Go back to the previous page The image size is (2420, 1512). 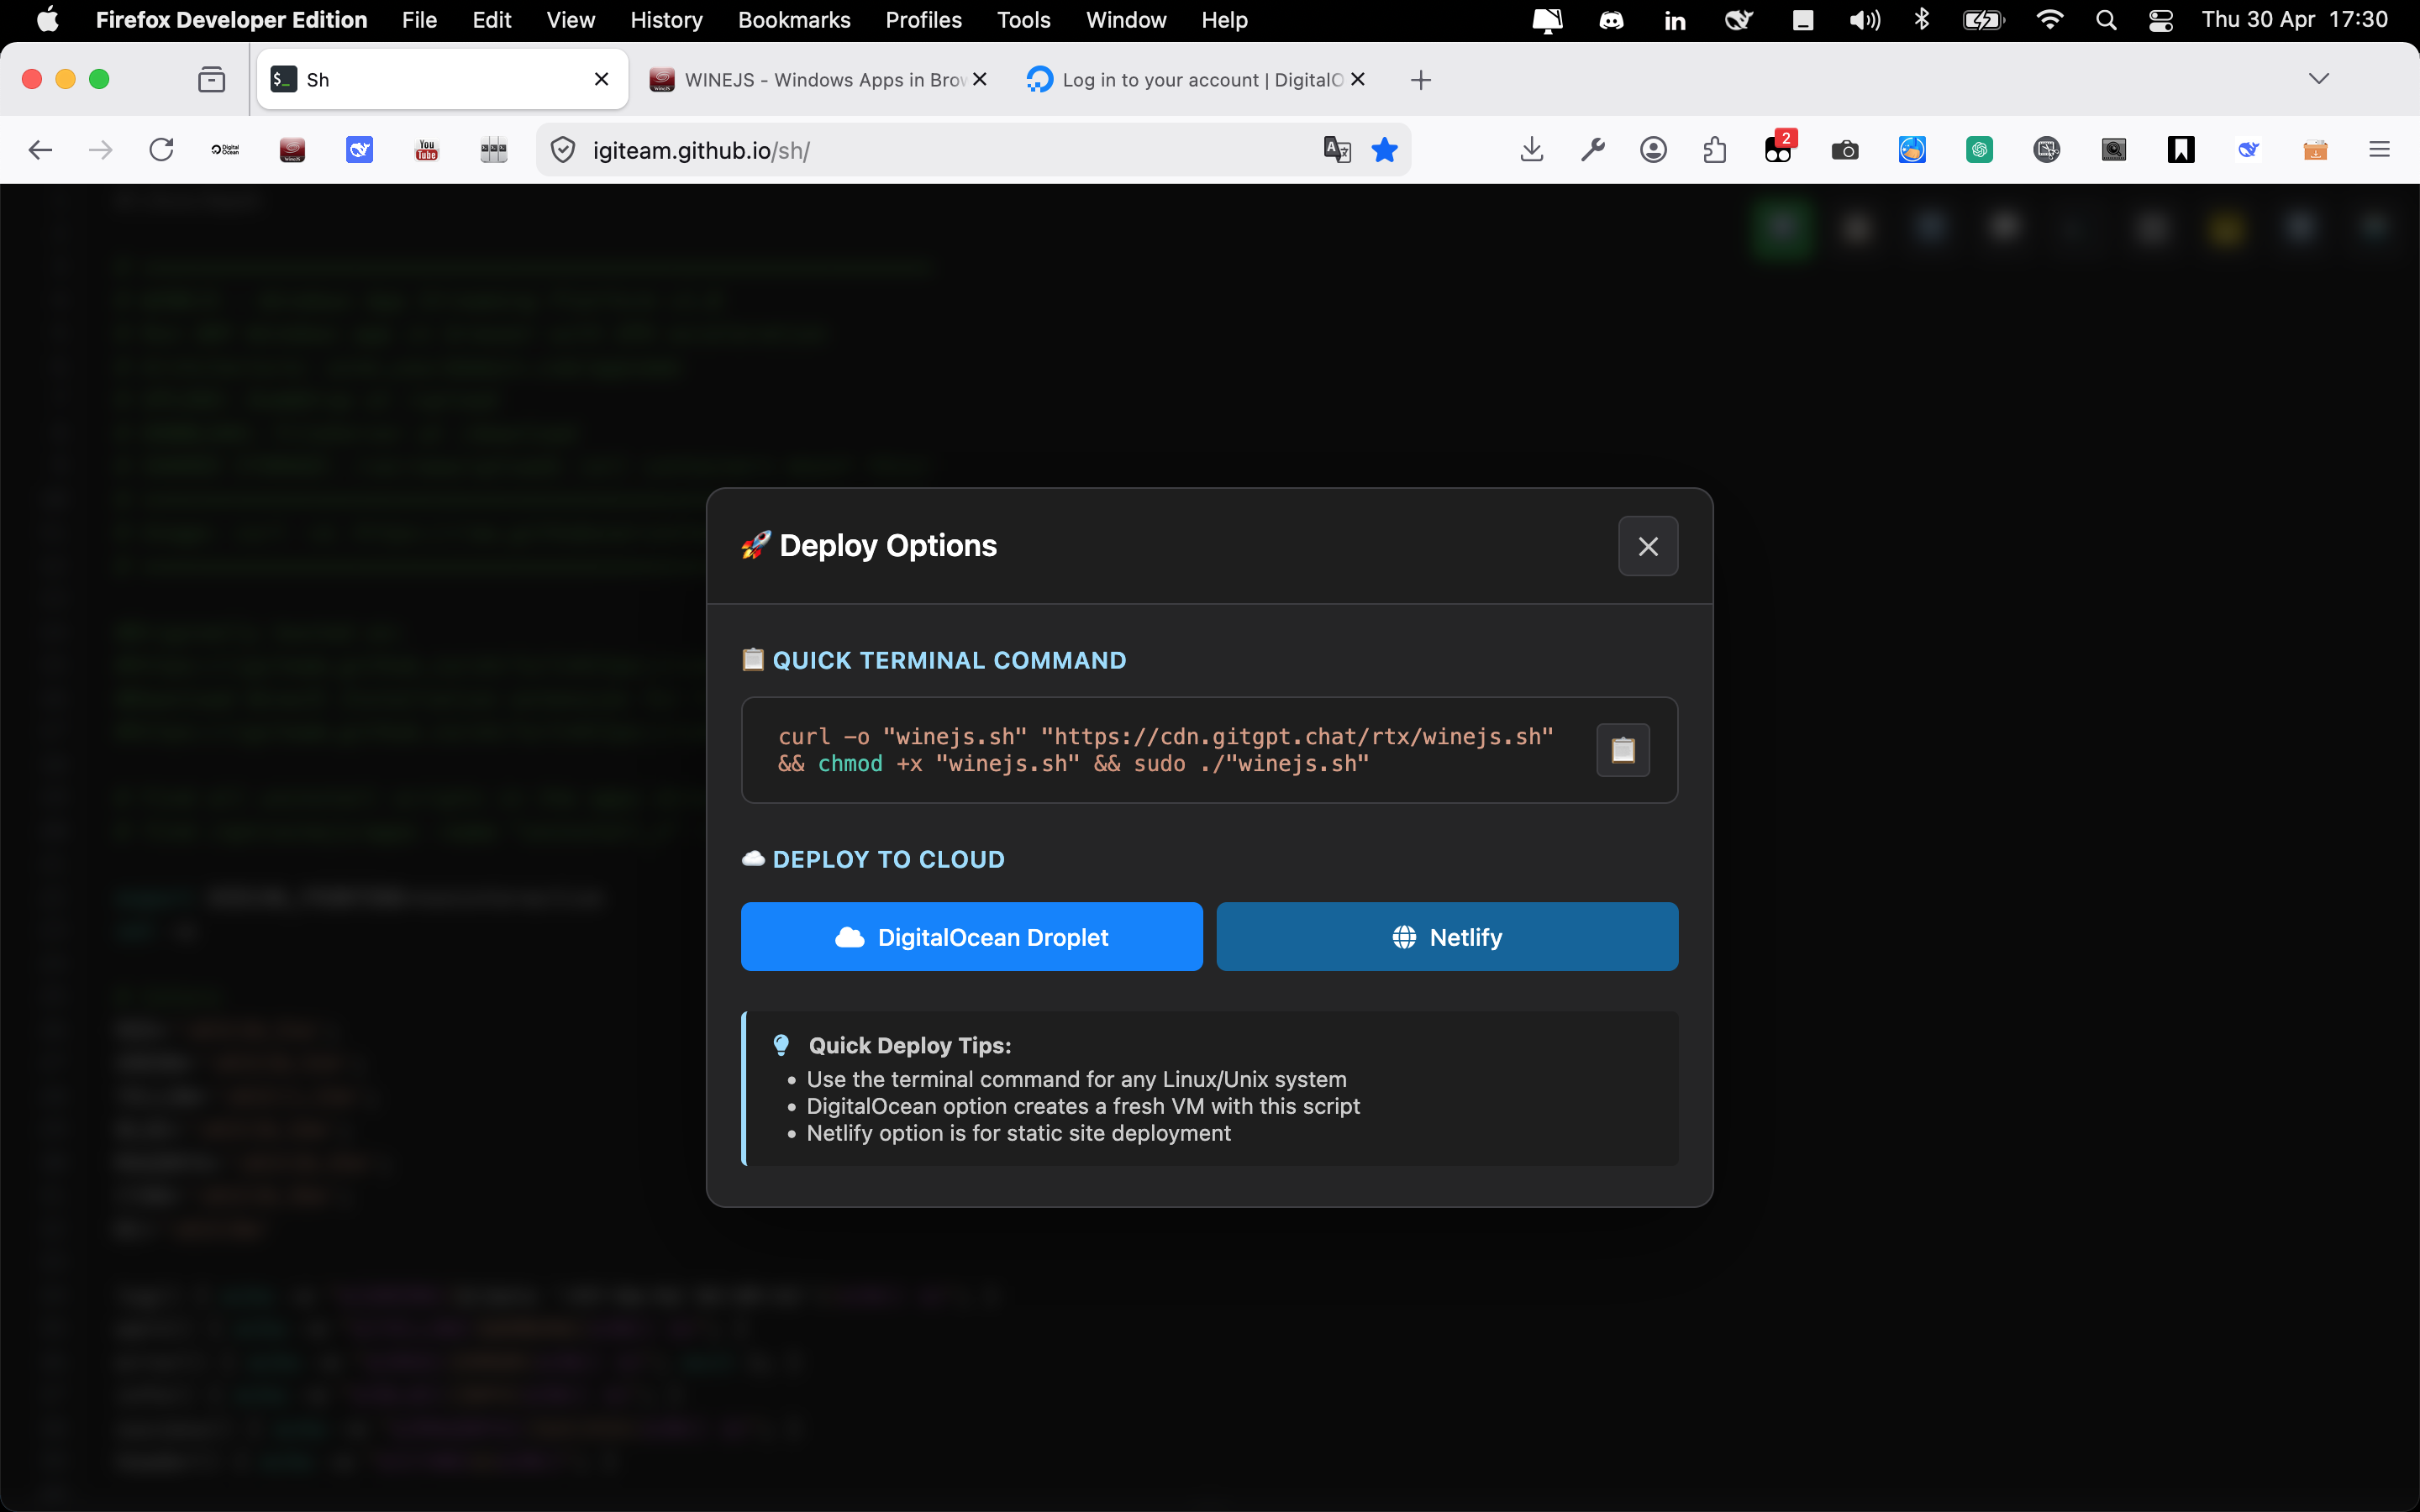[x=40, y=150]
